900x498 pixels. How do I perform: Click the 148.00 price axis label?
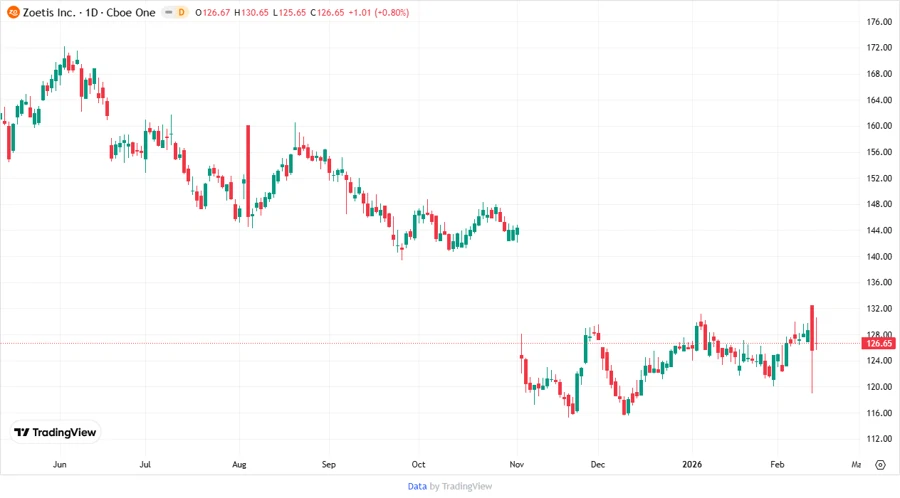point(879,204)
